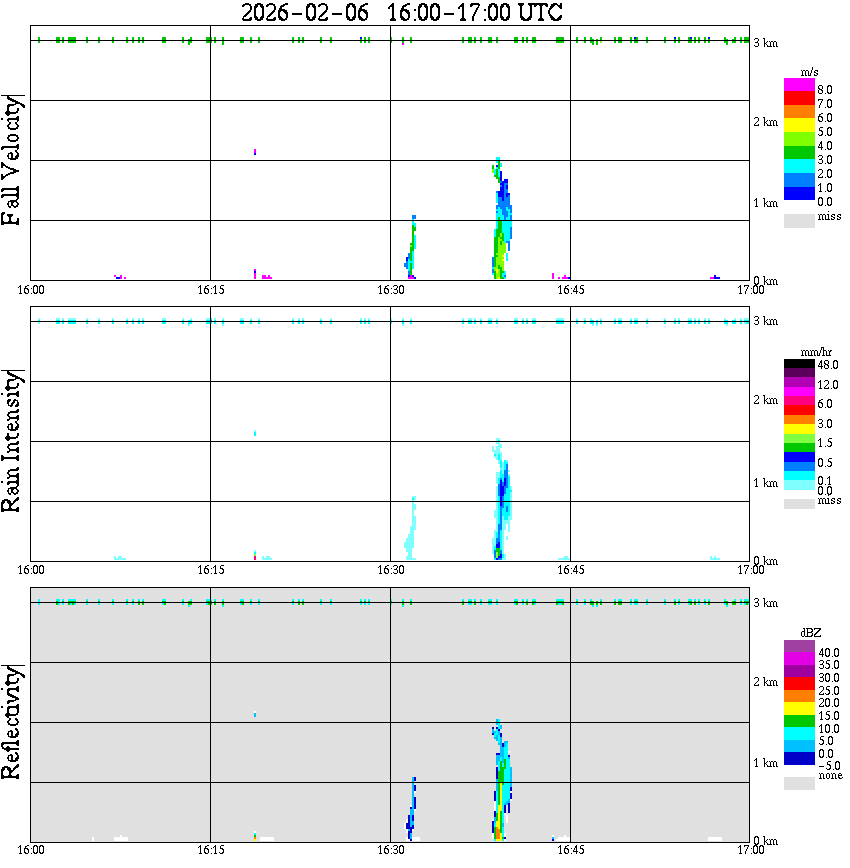The width and height of the screenshot is (850, 868).
Task: Click the gray 'miss' swatch in Fall Velocity legend
Action: [799, 220]
